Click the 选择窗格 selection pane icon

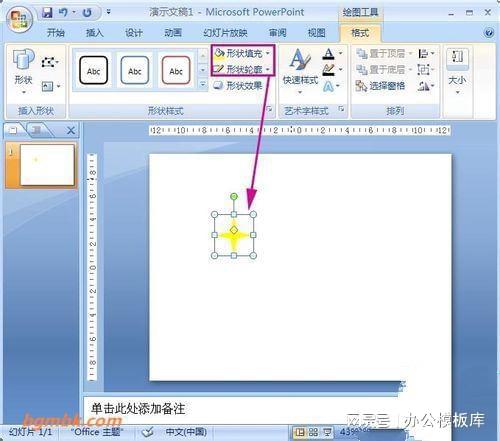[x=361, y=86]
